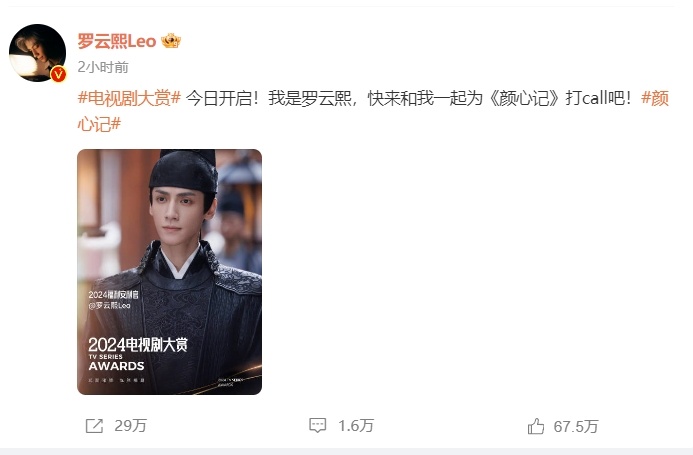
Task: Like the post with thumbs-up icon
Action: [x=536, y=427]
